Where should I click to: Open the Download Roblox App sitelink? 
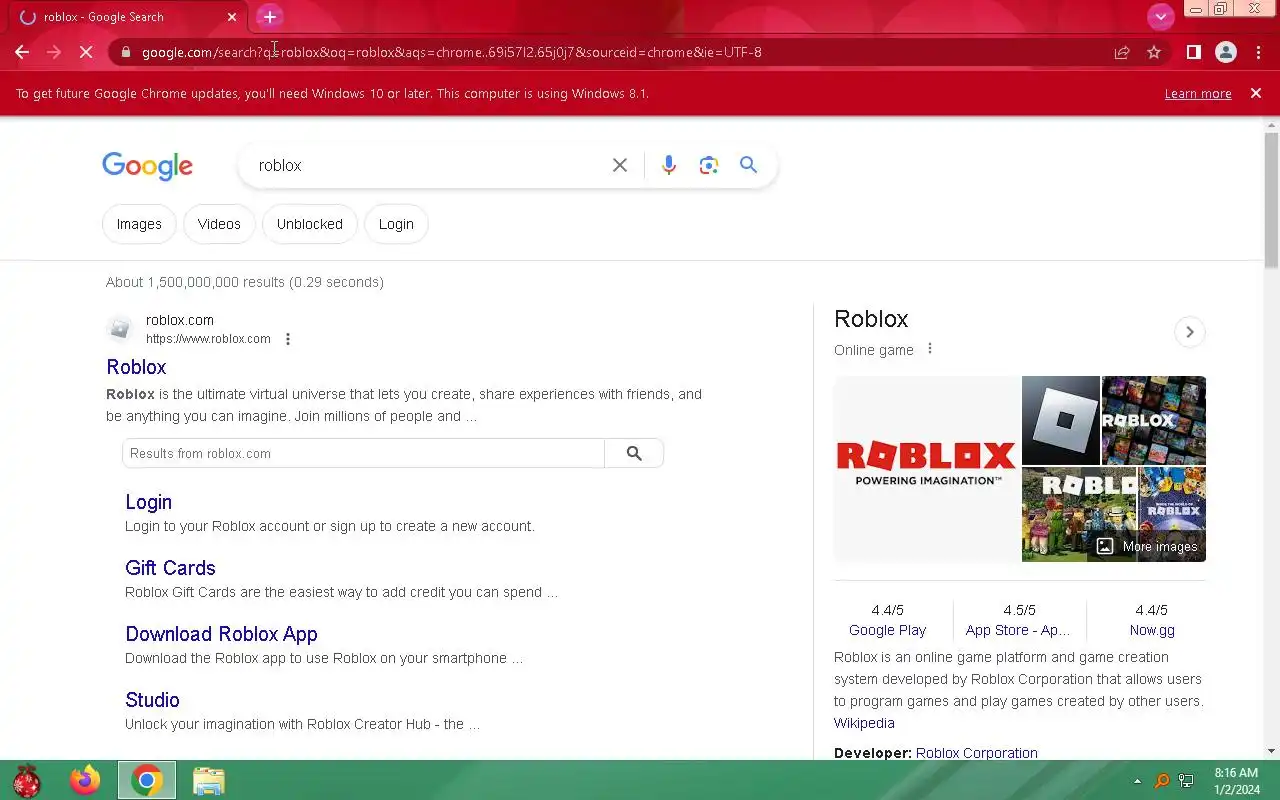pos(221,634)
